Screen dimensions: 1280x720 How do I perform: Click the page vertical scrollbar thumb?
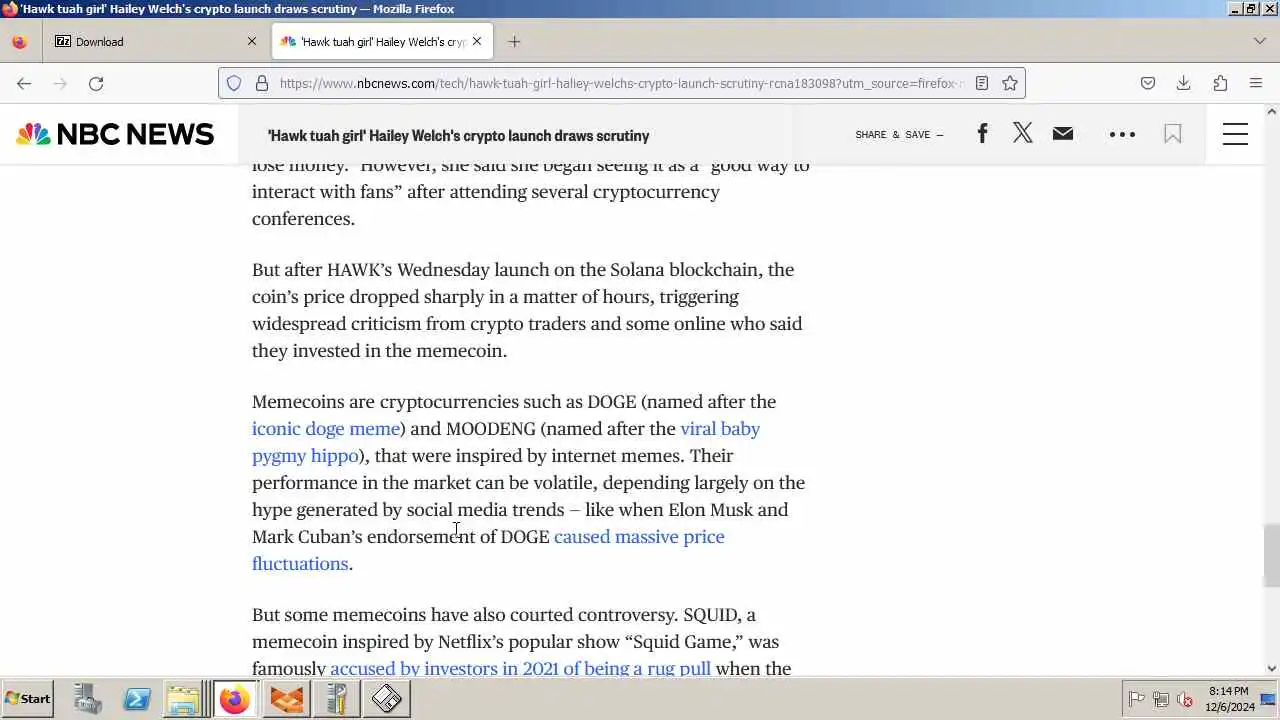pyautogui.click(x=1272, y=556)
